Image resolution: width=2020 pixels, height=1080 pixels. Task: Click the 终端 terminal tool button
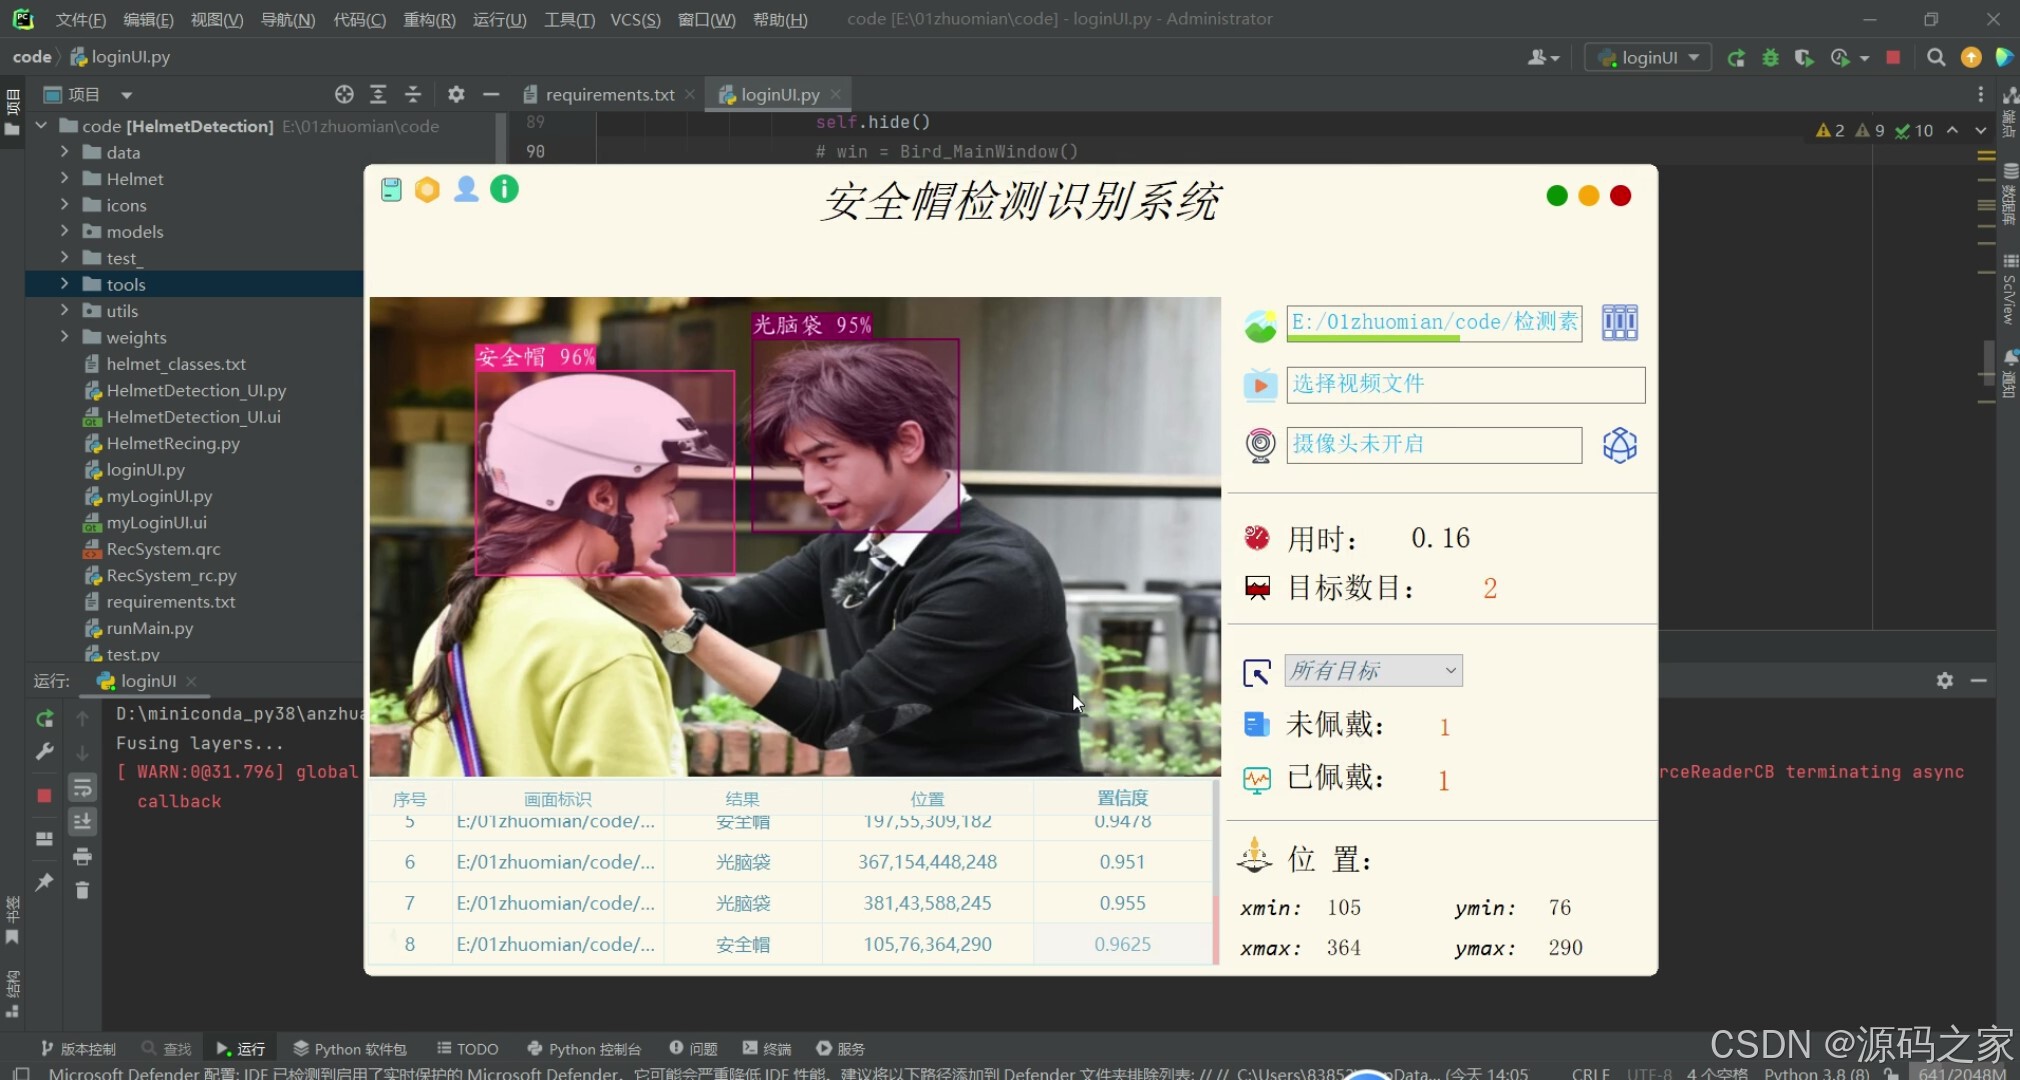(x=767, y=1048)
